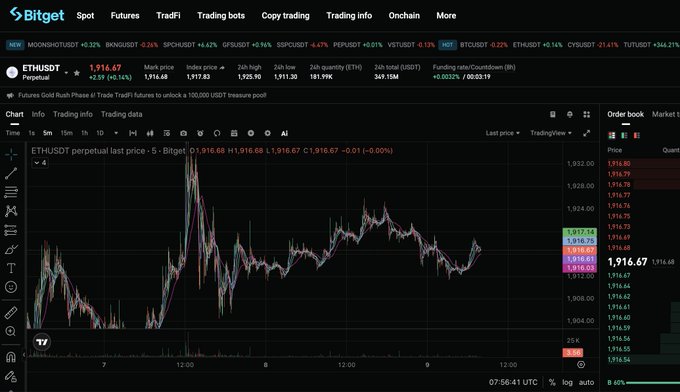Open the Spot navigation menu
680x392 pixels.
tap(85, 16)
